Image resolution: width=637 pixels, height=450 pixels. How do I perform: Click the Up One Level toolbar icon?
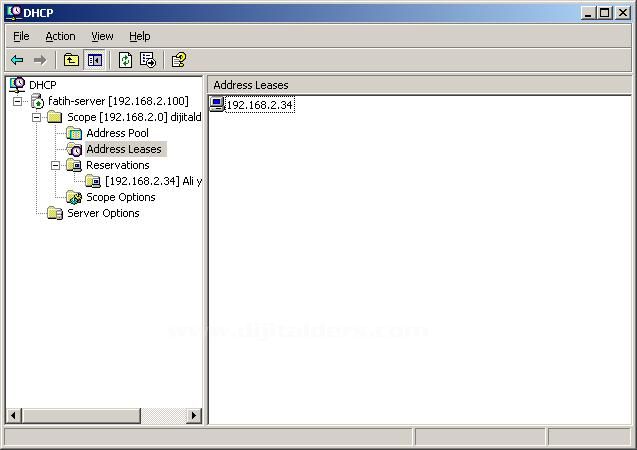pos(71,60)
